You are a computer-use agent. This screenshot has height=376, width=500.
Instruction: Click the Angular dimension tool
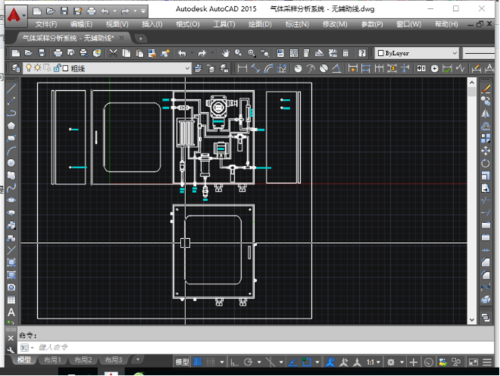click(x=337, y=68)
